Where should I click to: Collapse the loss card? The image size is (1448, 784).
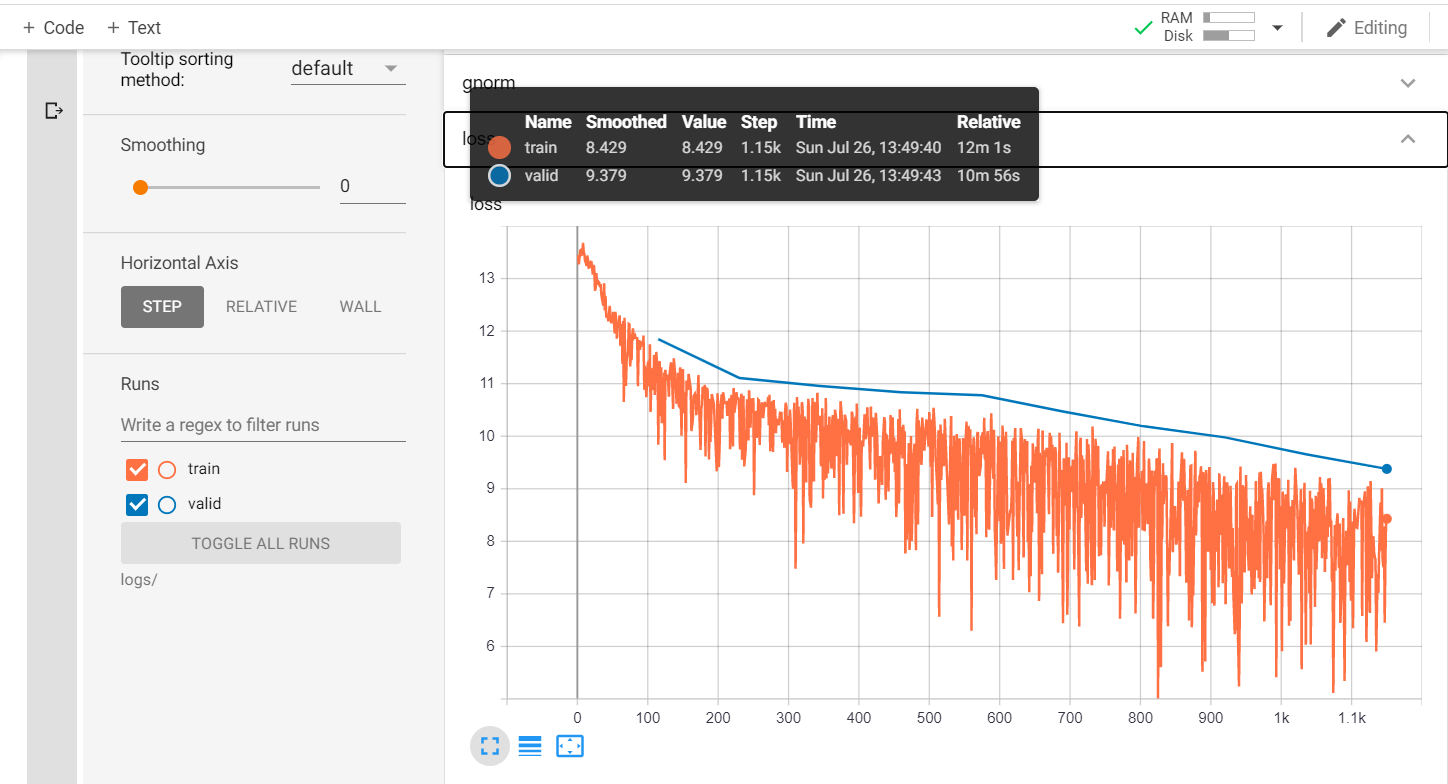[1407, 139]
